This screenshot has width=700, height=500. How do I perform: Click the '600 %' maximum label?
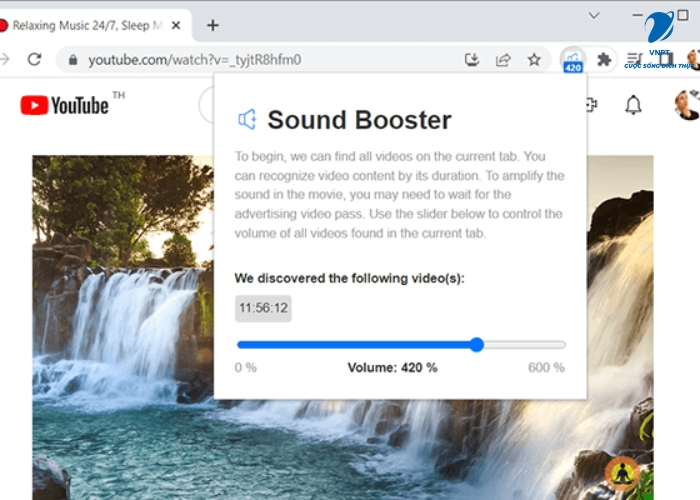[x=546, y=368]
